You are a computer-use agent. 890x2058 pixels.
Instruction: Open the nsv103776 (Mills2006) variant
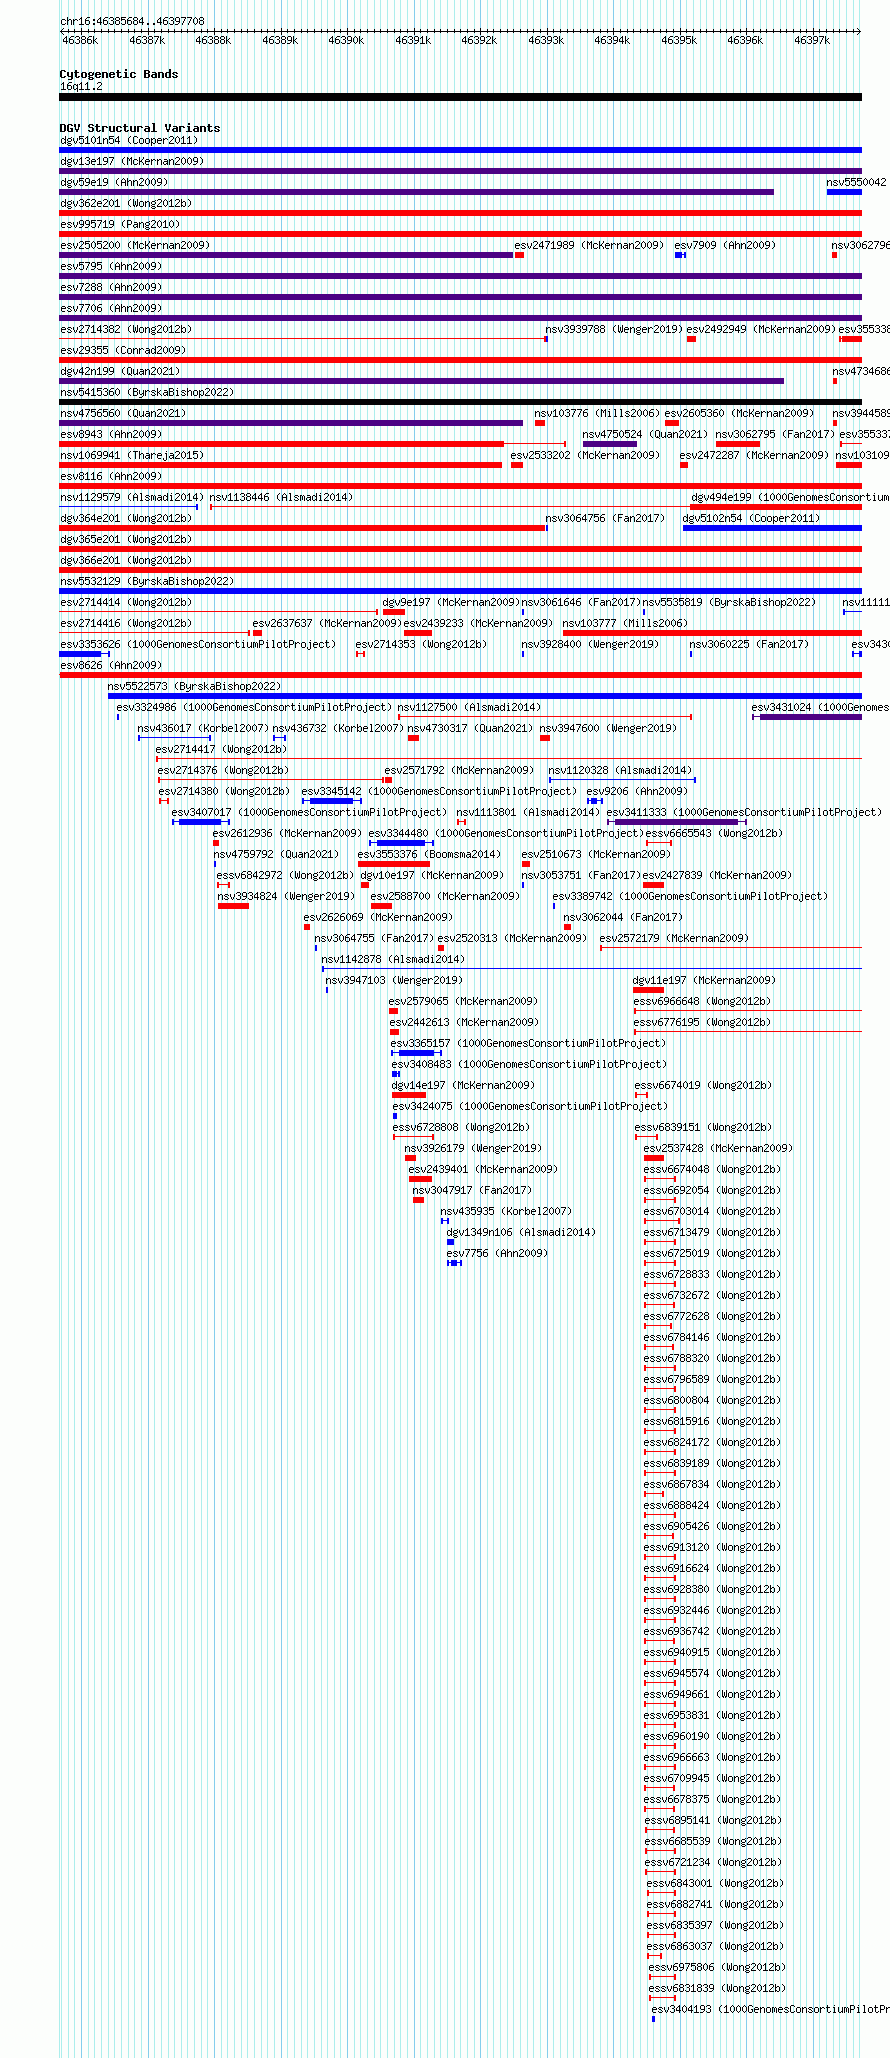click(597, 413)
